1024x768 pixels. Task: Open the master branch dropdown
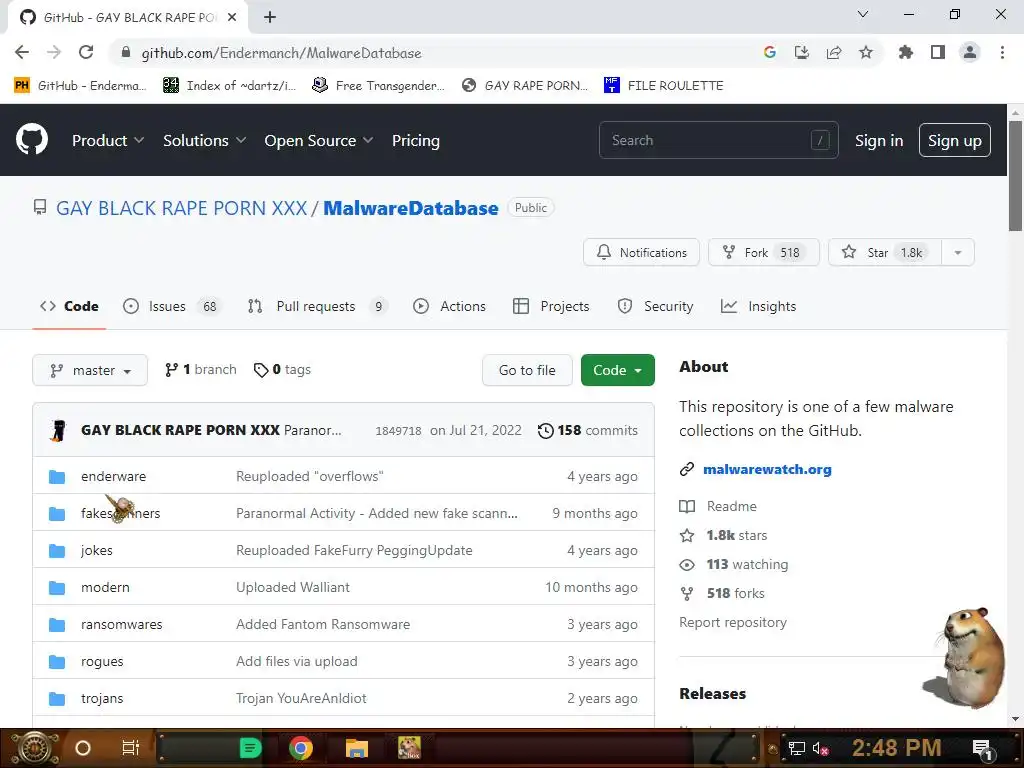(x=90, y=370)
